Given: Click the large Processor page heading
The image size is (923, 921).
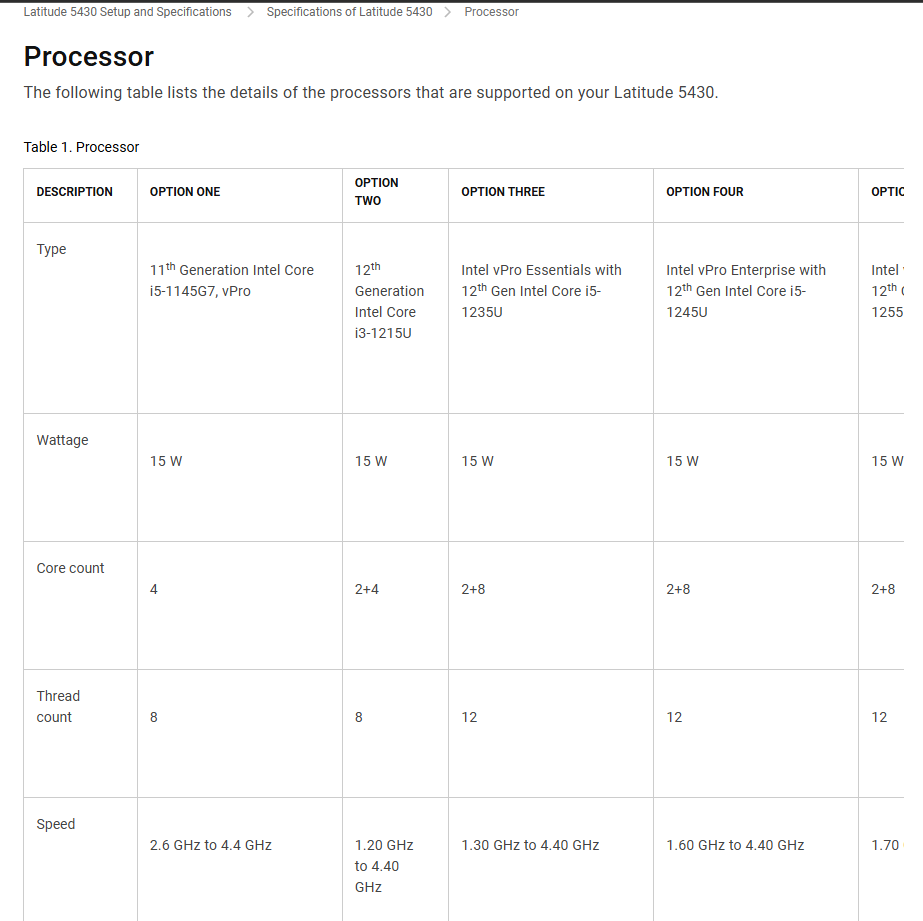Looking at the screenshot, I should [x=89, y=56].
